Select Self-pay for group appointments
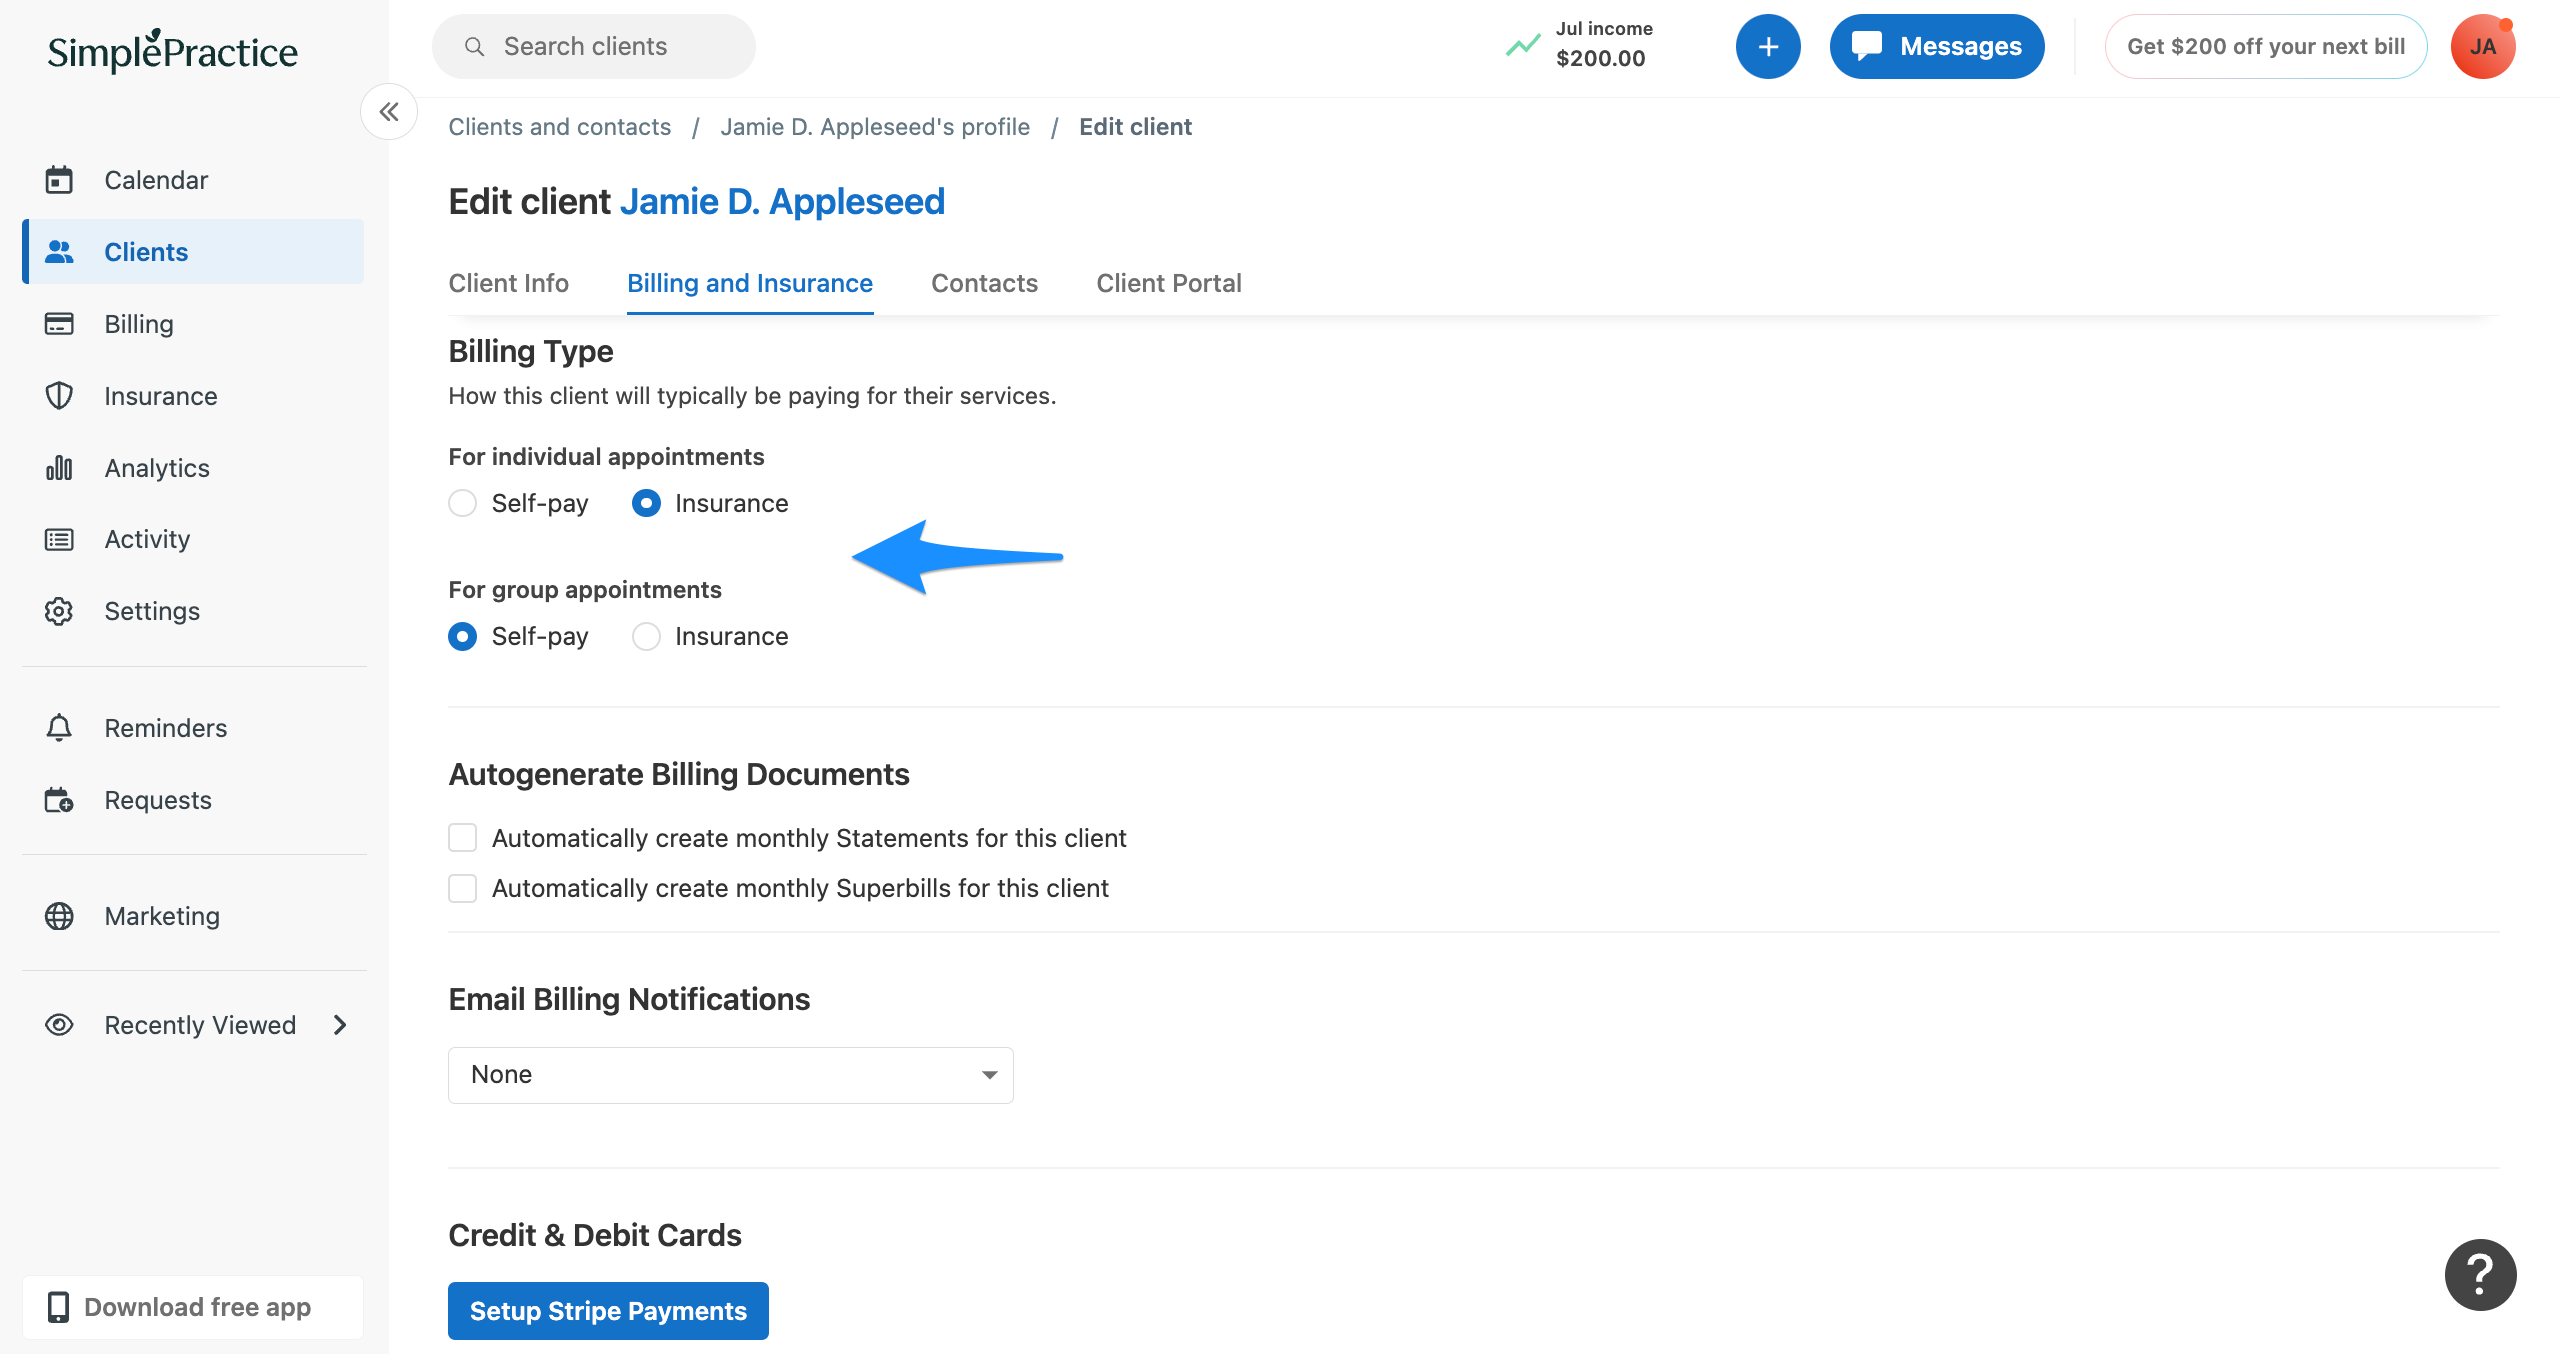Screen dimensions: 2560x1354 [462, 636]
